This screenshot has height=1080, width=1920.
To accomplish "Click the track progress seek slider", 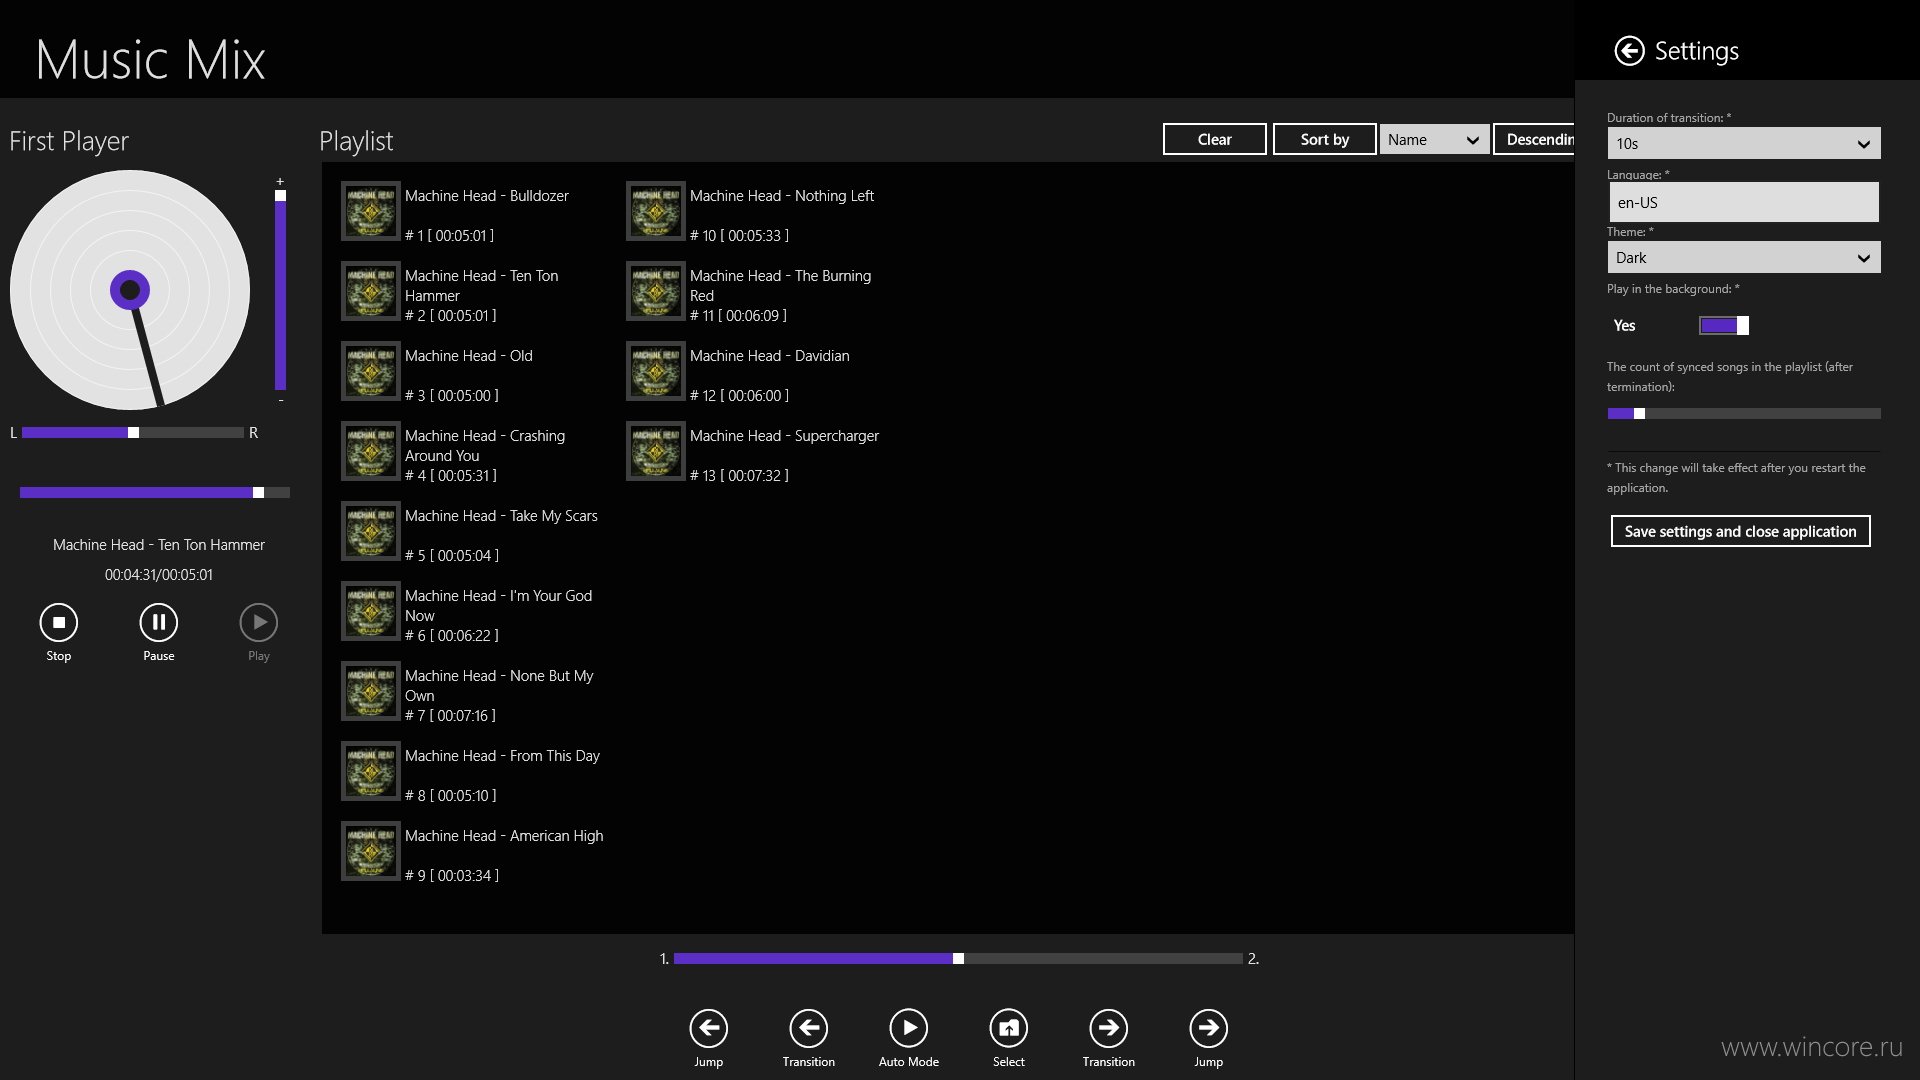I will click(x=155, y=492).
